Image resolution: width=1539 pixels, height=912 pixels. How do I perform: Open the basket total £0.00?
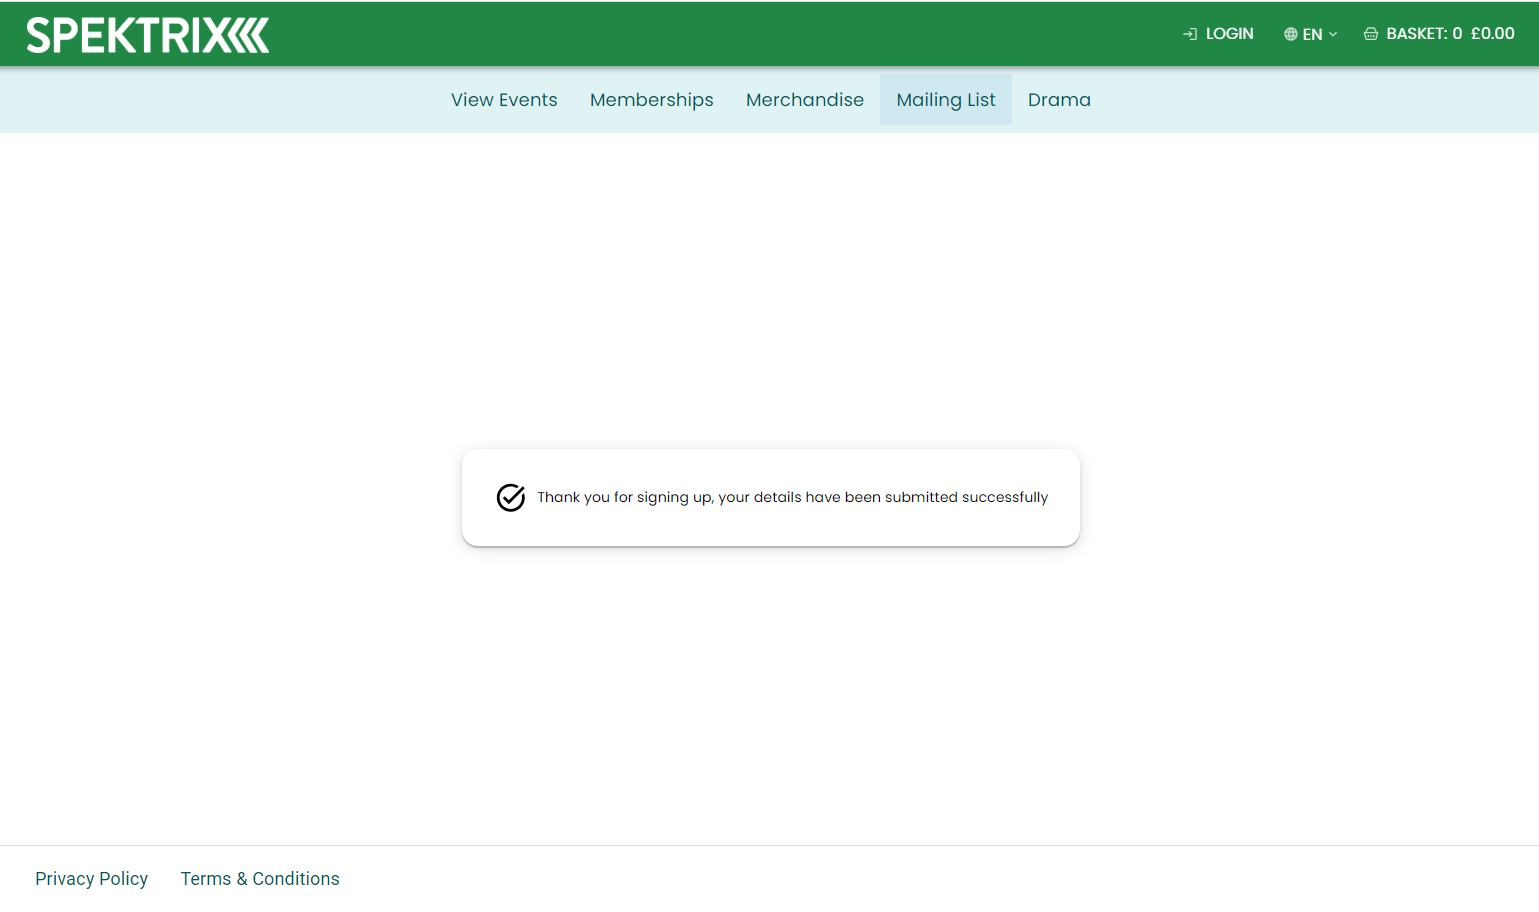pos(1493,34)
